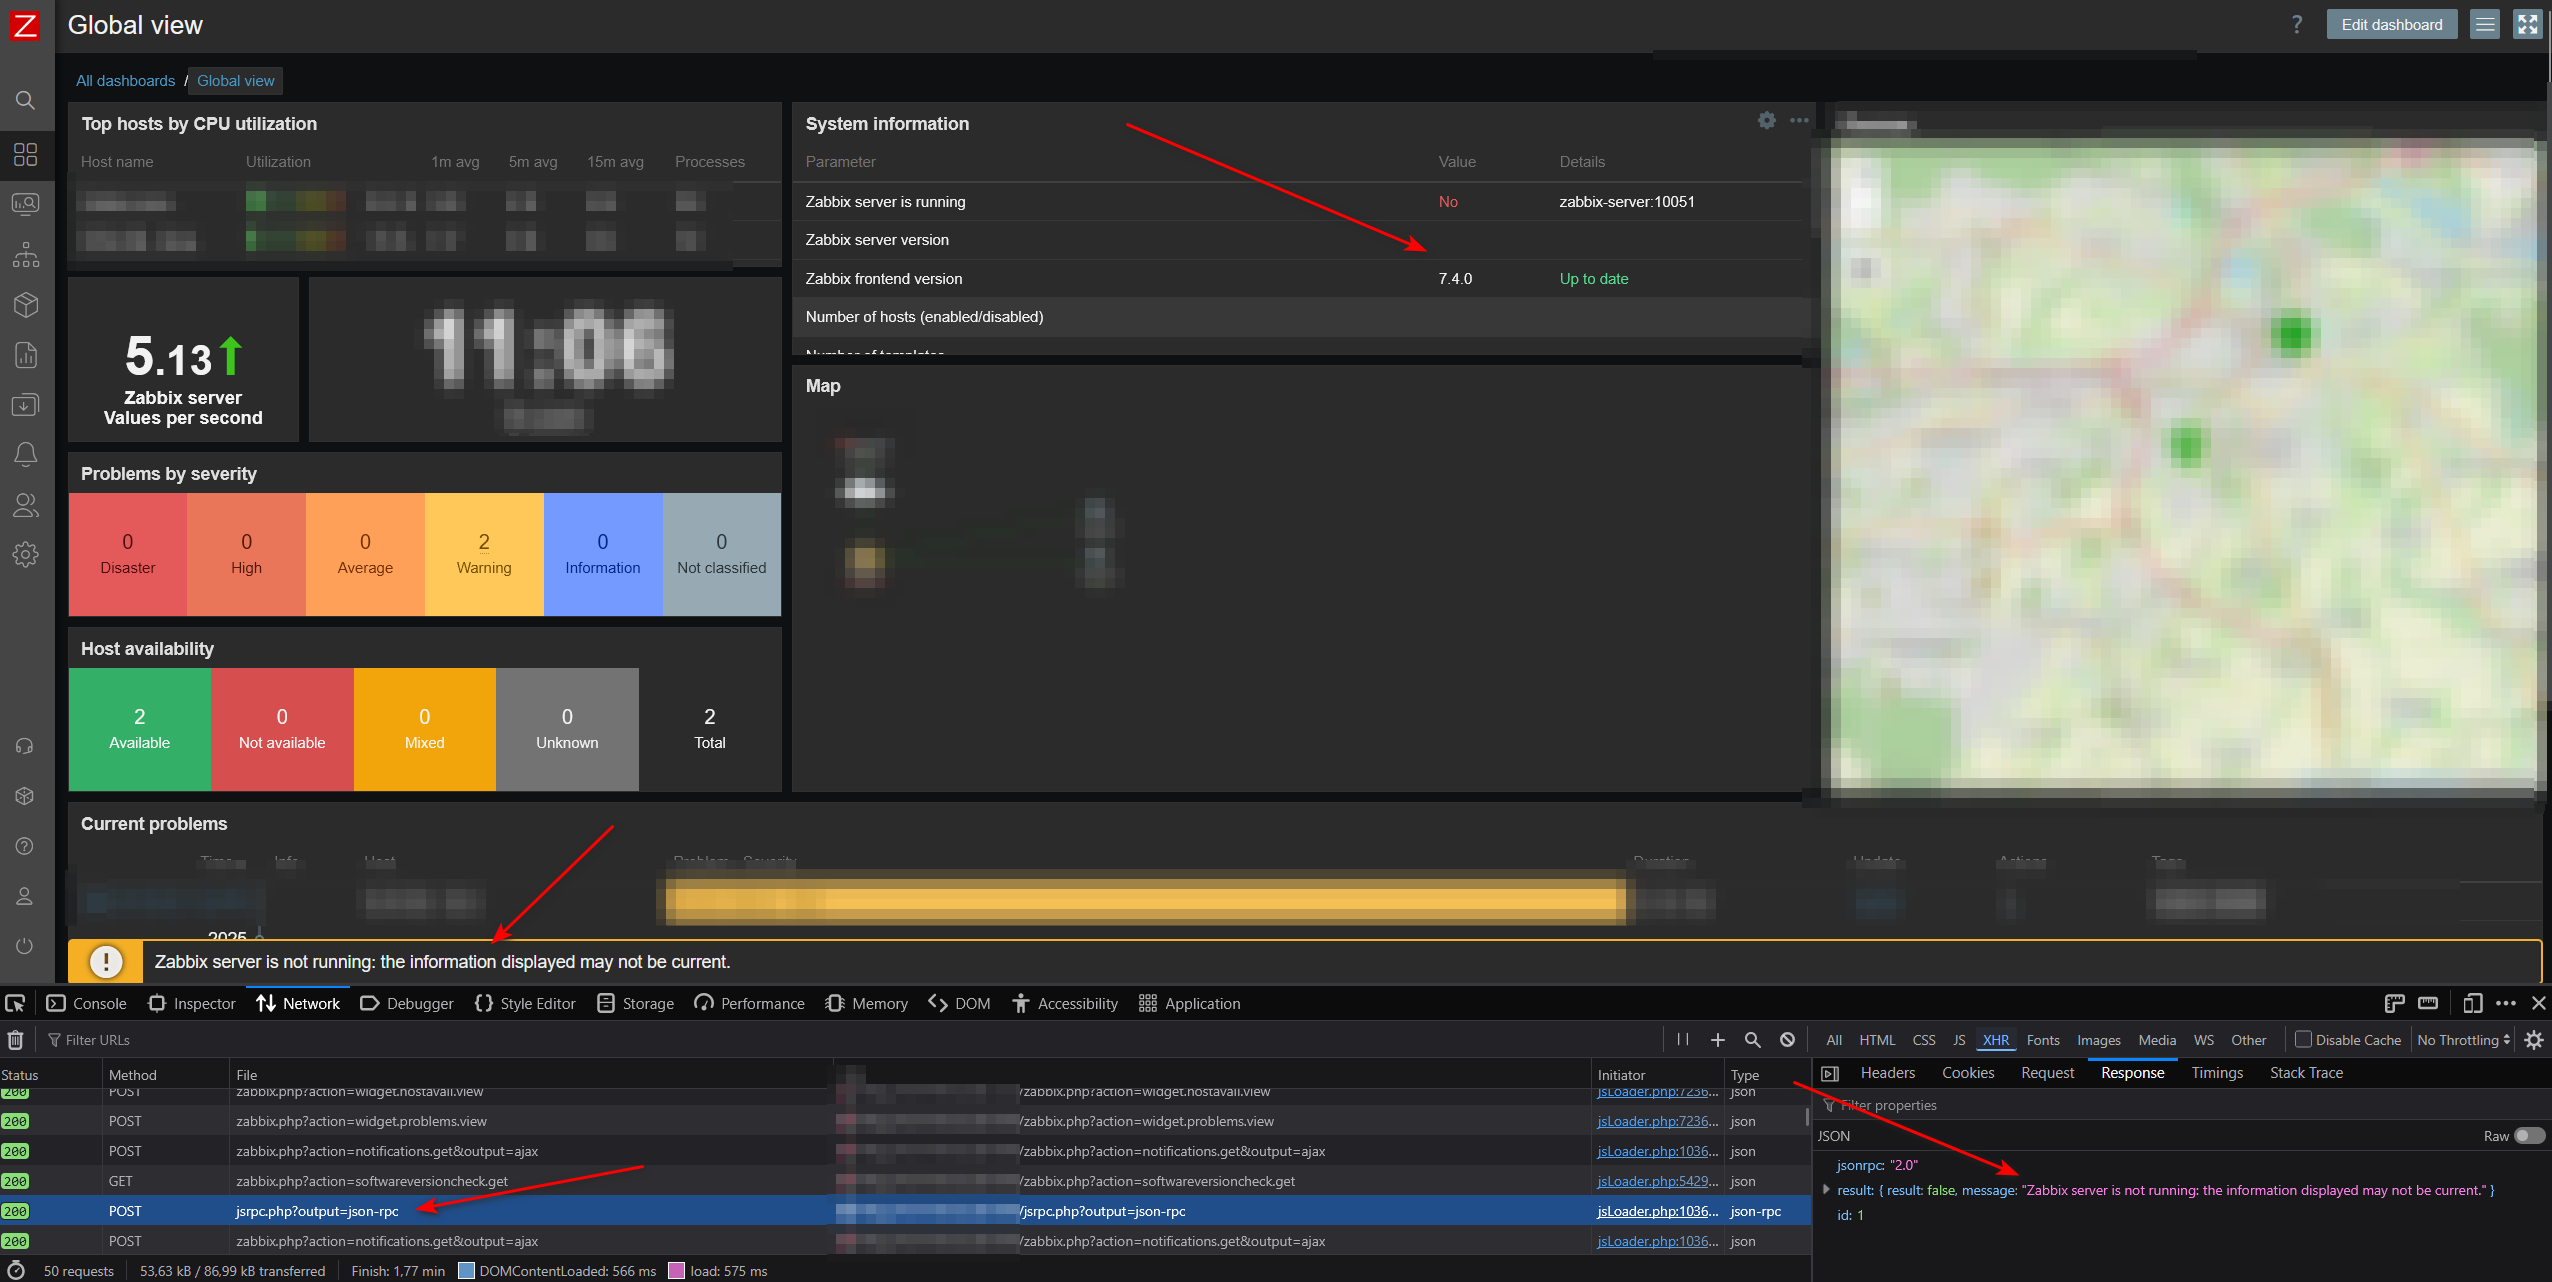
Task: Open the Zabbix sidebar search icon
Action: pyautogui.click(x=25, y=100)
